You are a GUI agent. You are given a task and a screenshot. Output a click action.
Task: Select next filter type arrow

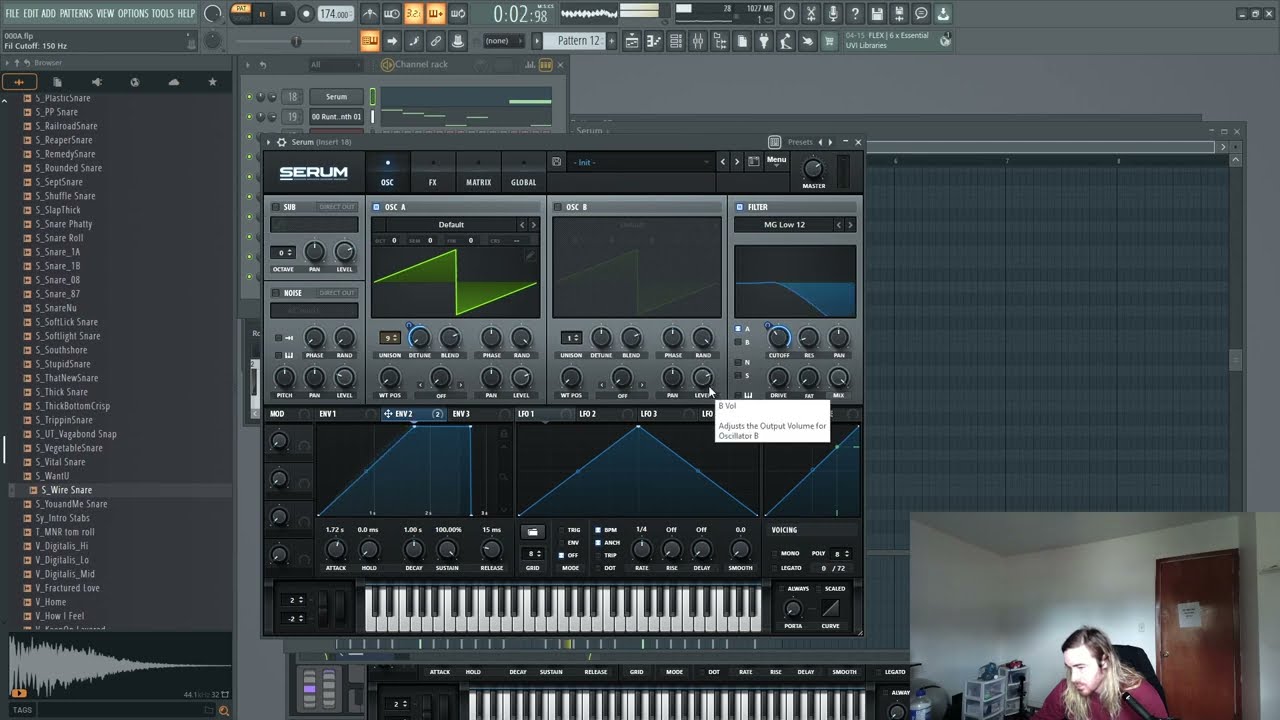850,225
